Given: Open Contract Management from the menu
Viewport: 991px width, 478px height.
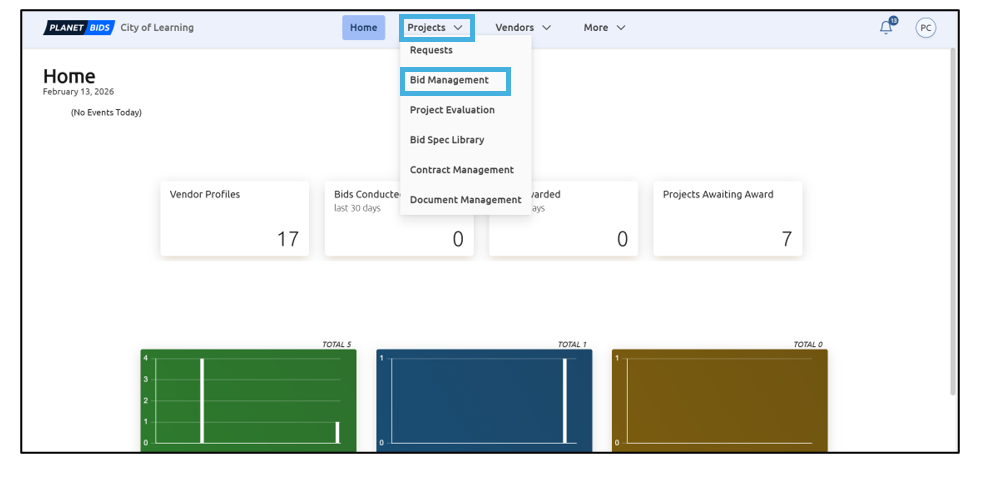Looking at the screenshot, I should (x=461, y=170).
